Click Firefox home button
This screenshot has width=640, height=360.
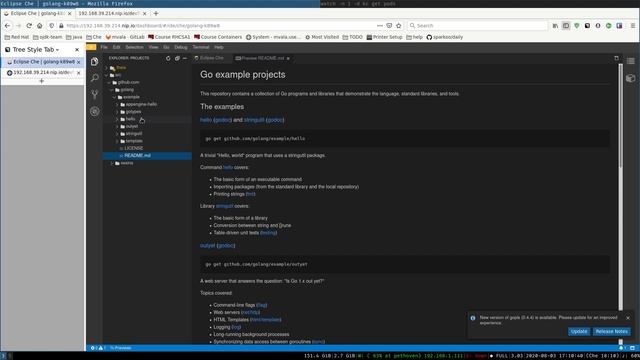pos(40,25)
